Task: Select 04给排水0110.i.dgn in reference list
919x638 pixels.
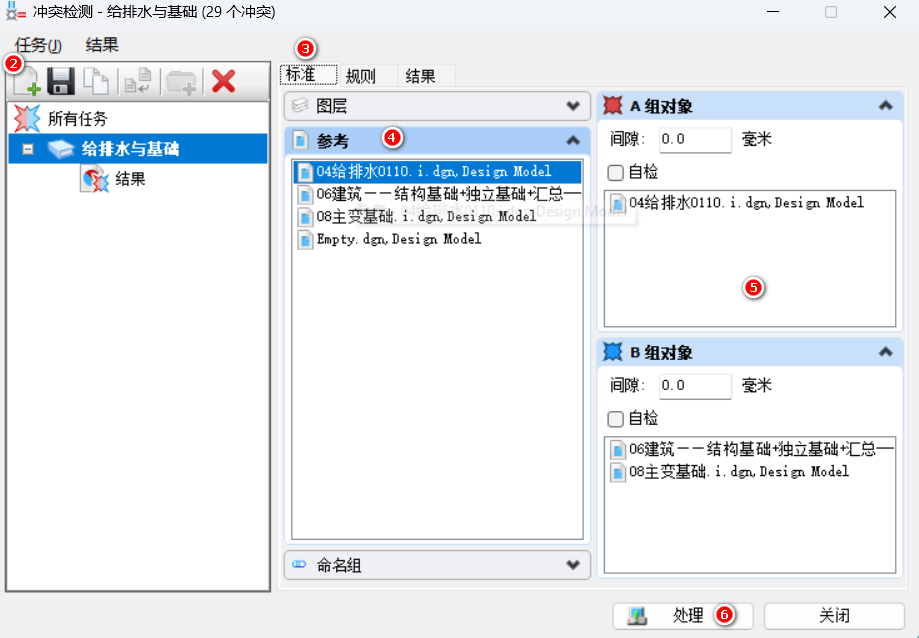Action: point(437,172)
